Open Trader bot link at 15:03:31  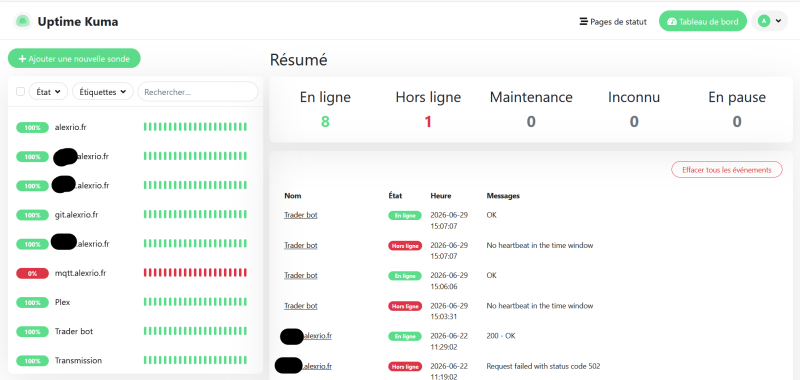(301, 306)
